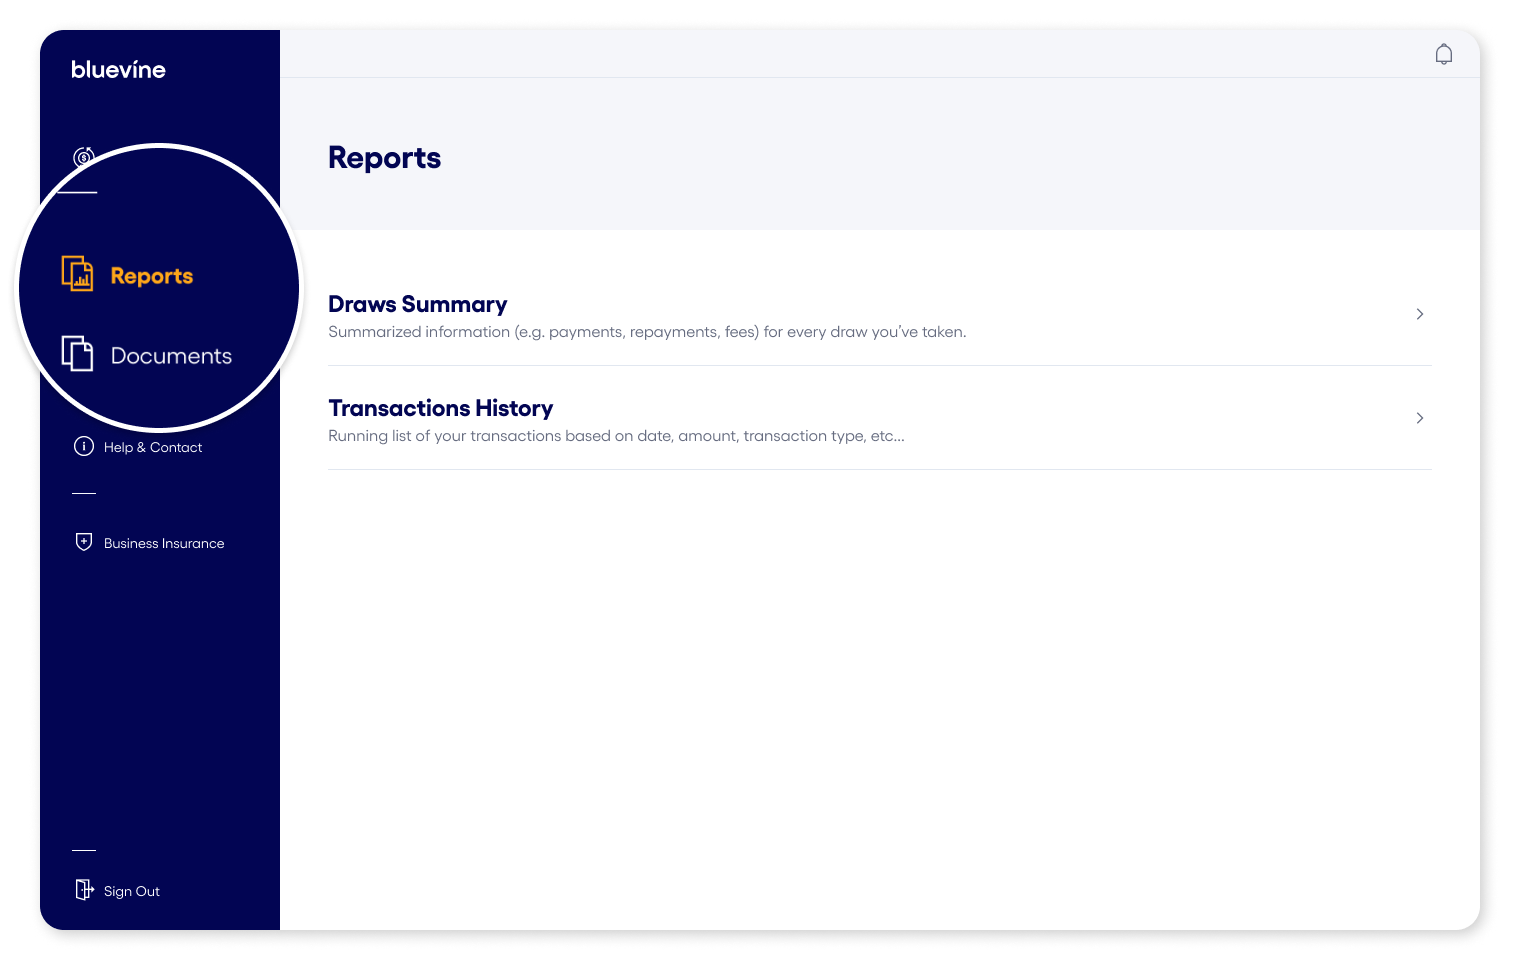Select the shield icon beside Business Insurance
1520x960 pixels.
click(x=84, y=542)
